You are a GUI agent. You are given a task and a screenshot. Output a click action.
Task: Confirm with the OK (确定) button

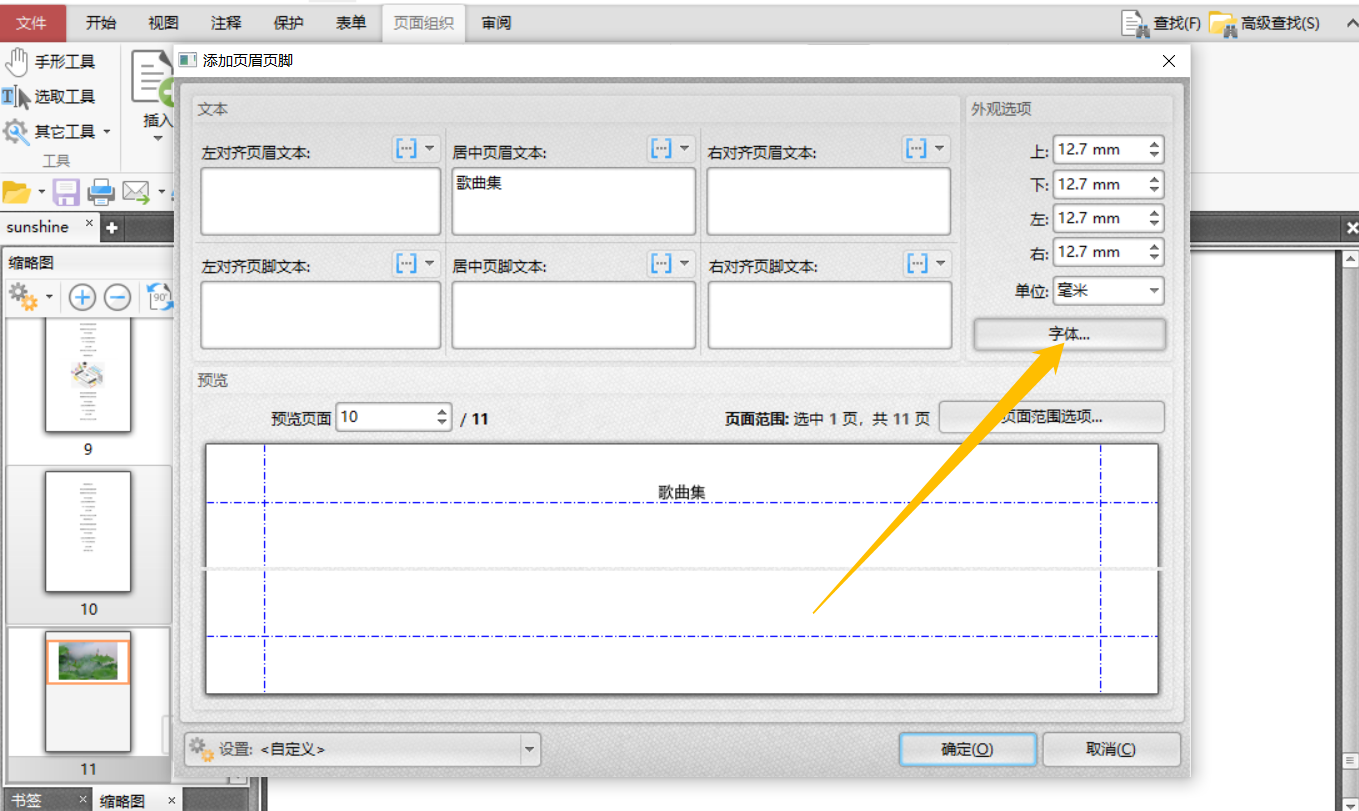(x=967, y=749)
